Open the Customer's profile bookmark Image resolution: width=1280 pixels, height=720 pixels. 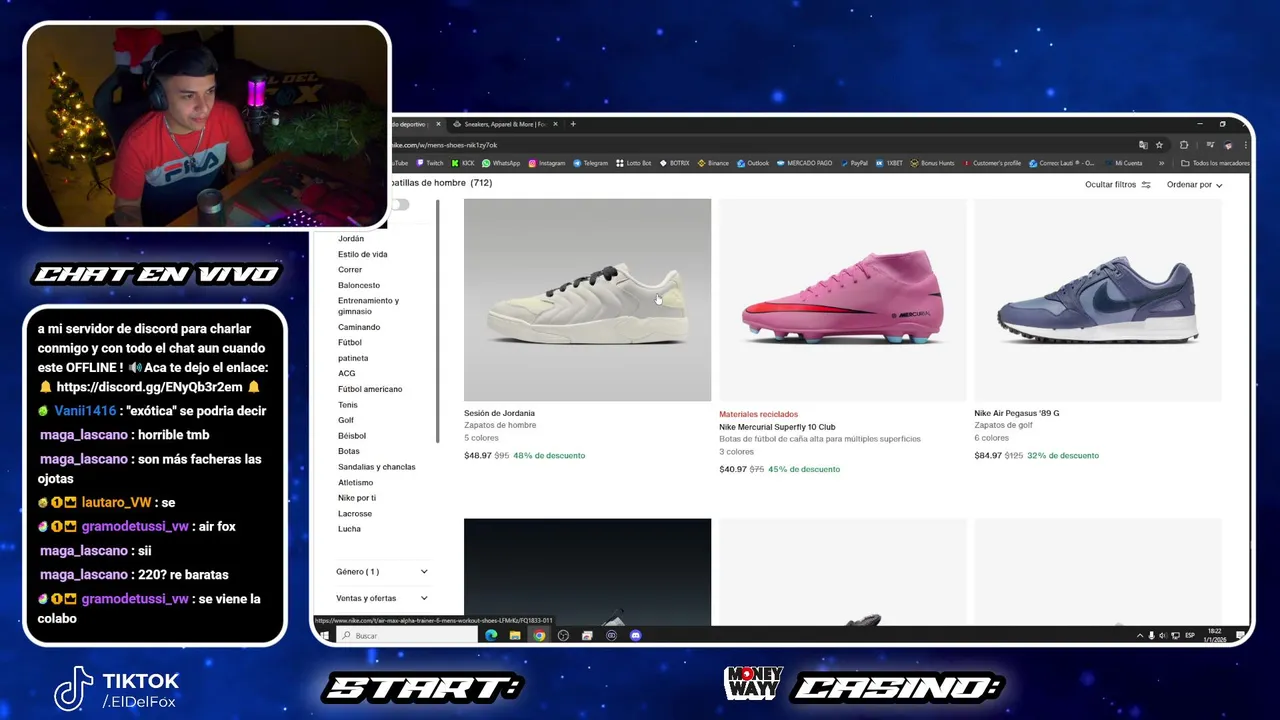click(x=991, y=163)
